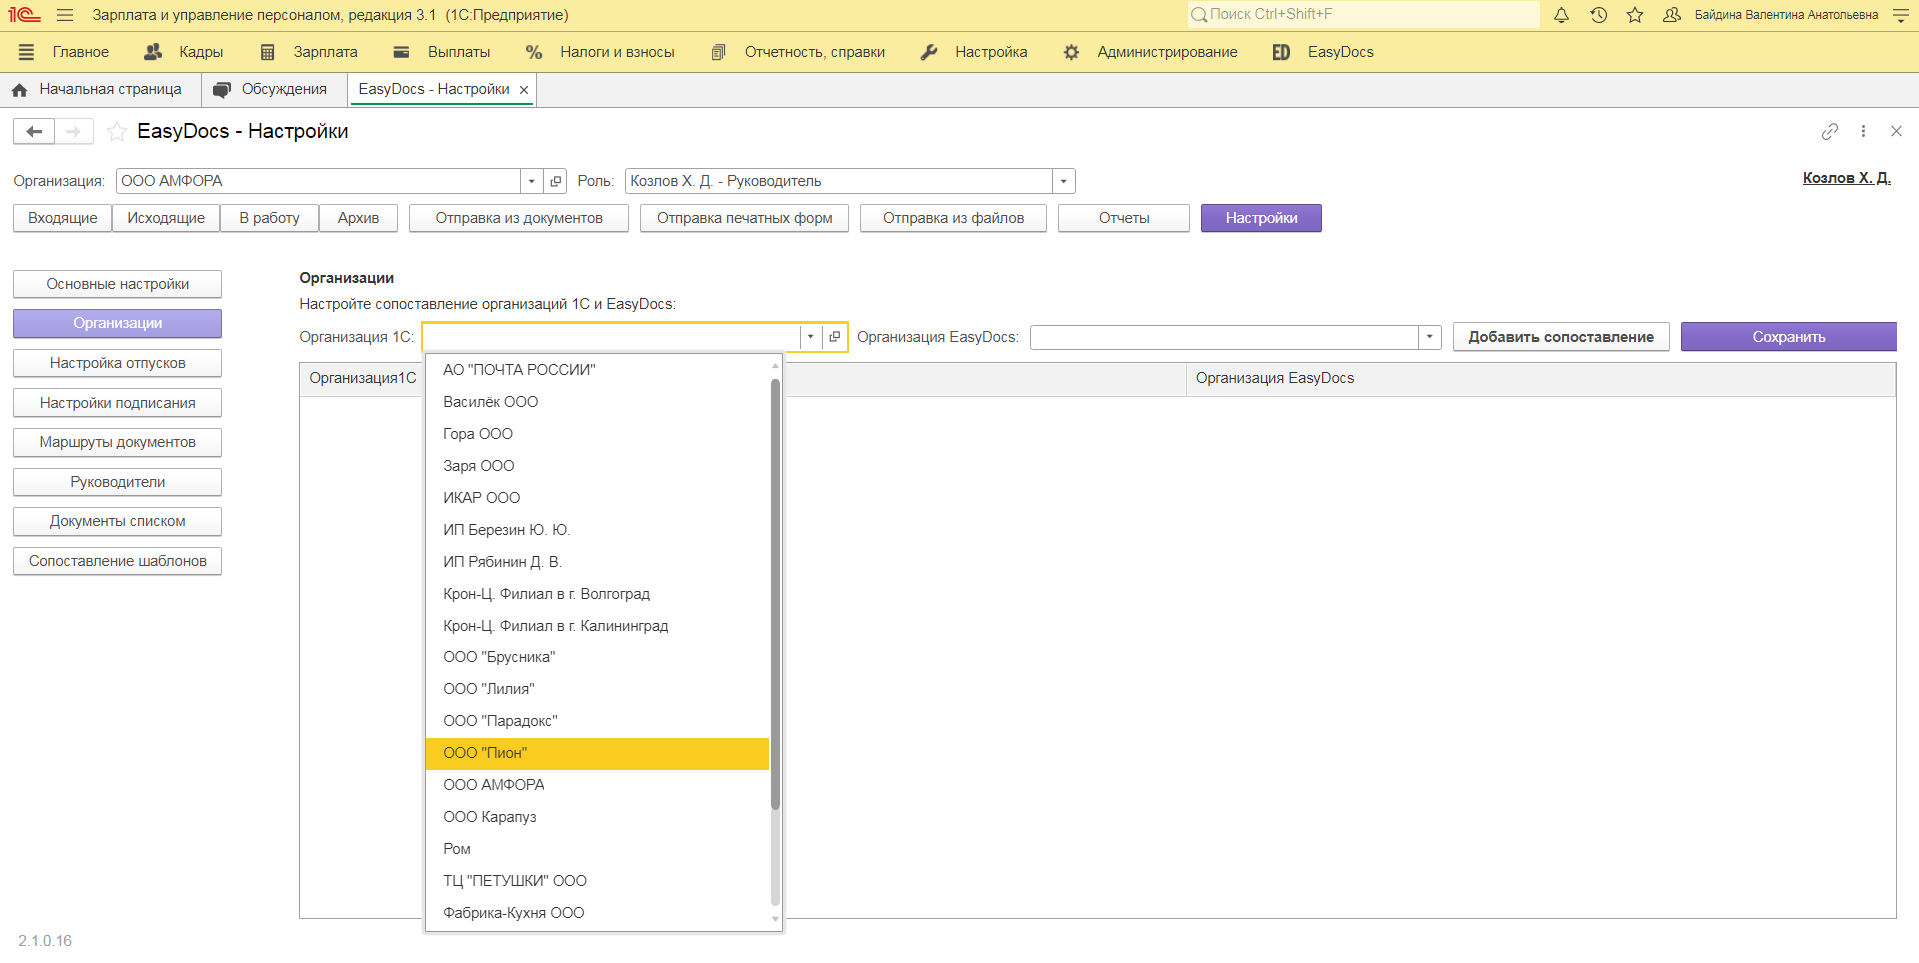This screenshot has width=1919, height=963.
Task: Click Добавить сопоставление button
Action: 1560,337
